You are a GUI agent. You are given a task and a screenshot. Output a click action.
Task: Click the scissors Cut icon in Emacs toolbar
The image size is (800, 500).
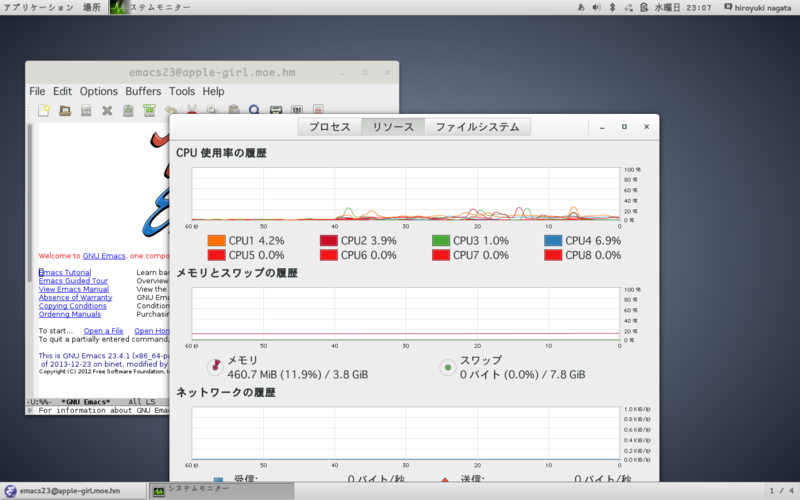tap(192, 110)
